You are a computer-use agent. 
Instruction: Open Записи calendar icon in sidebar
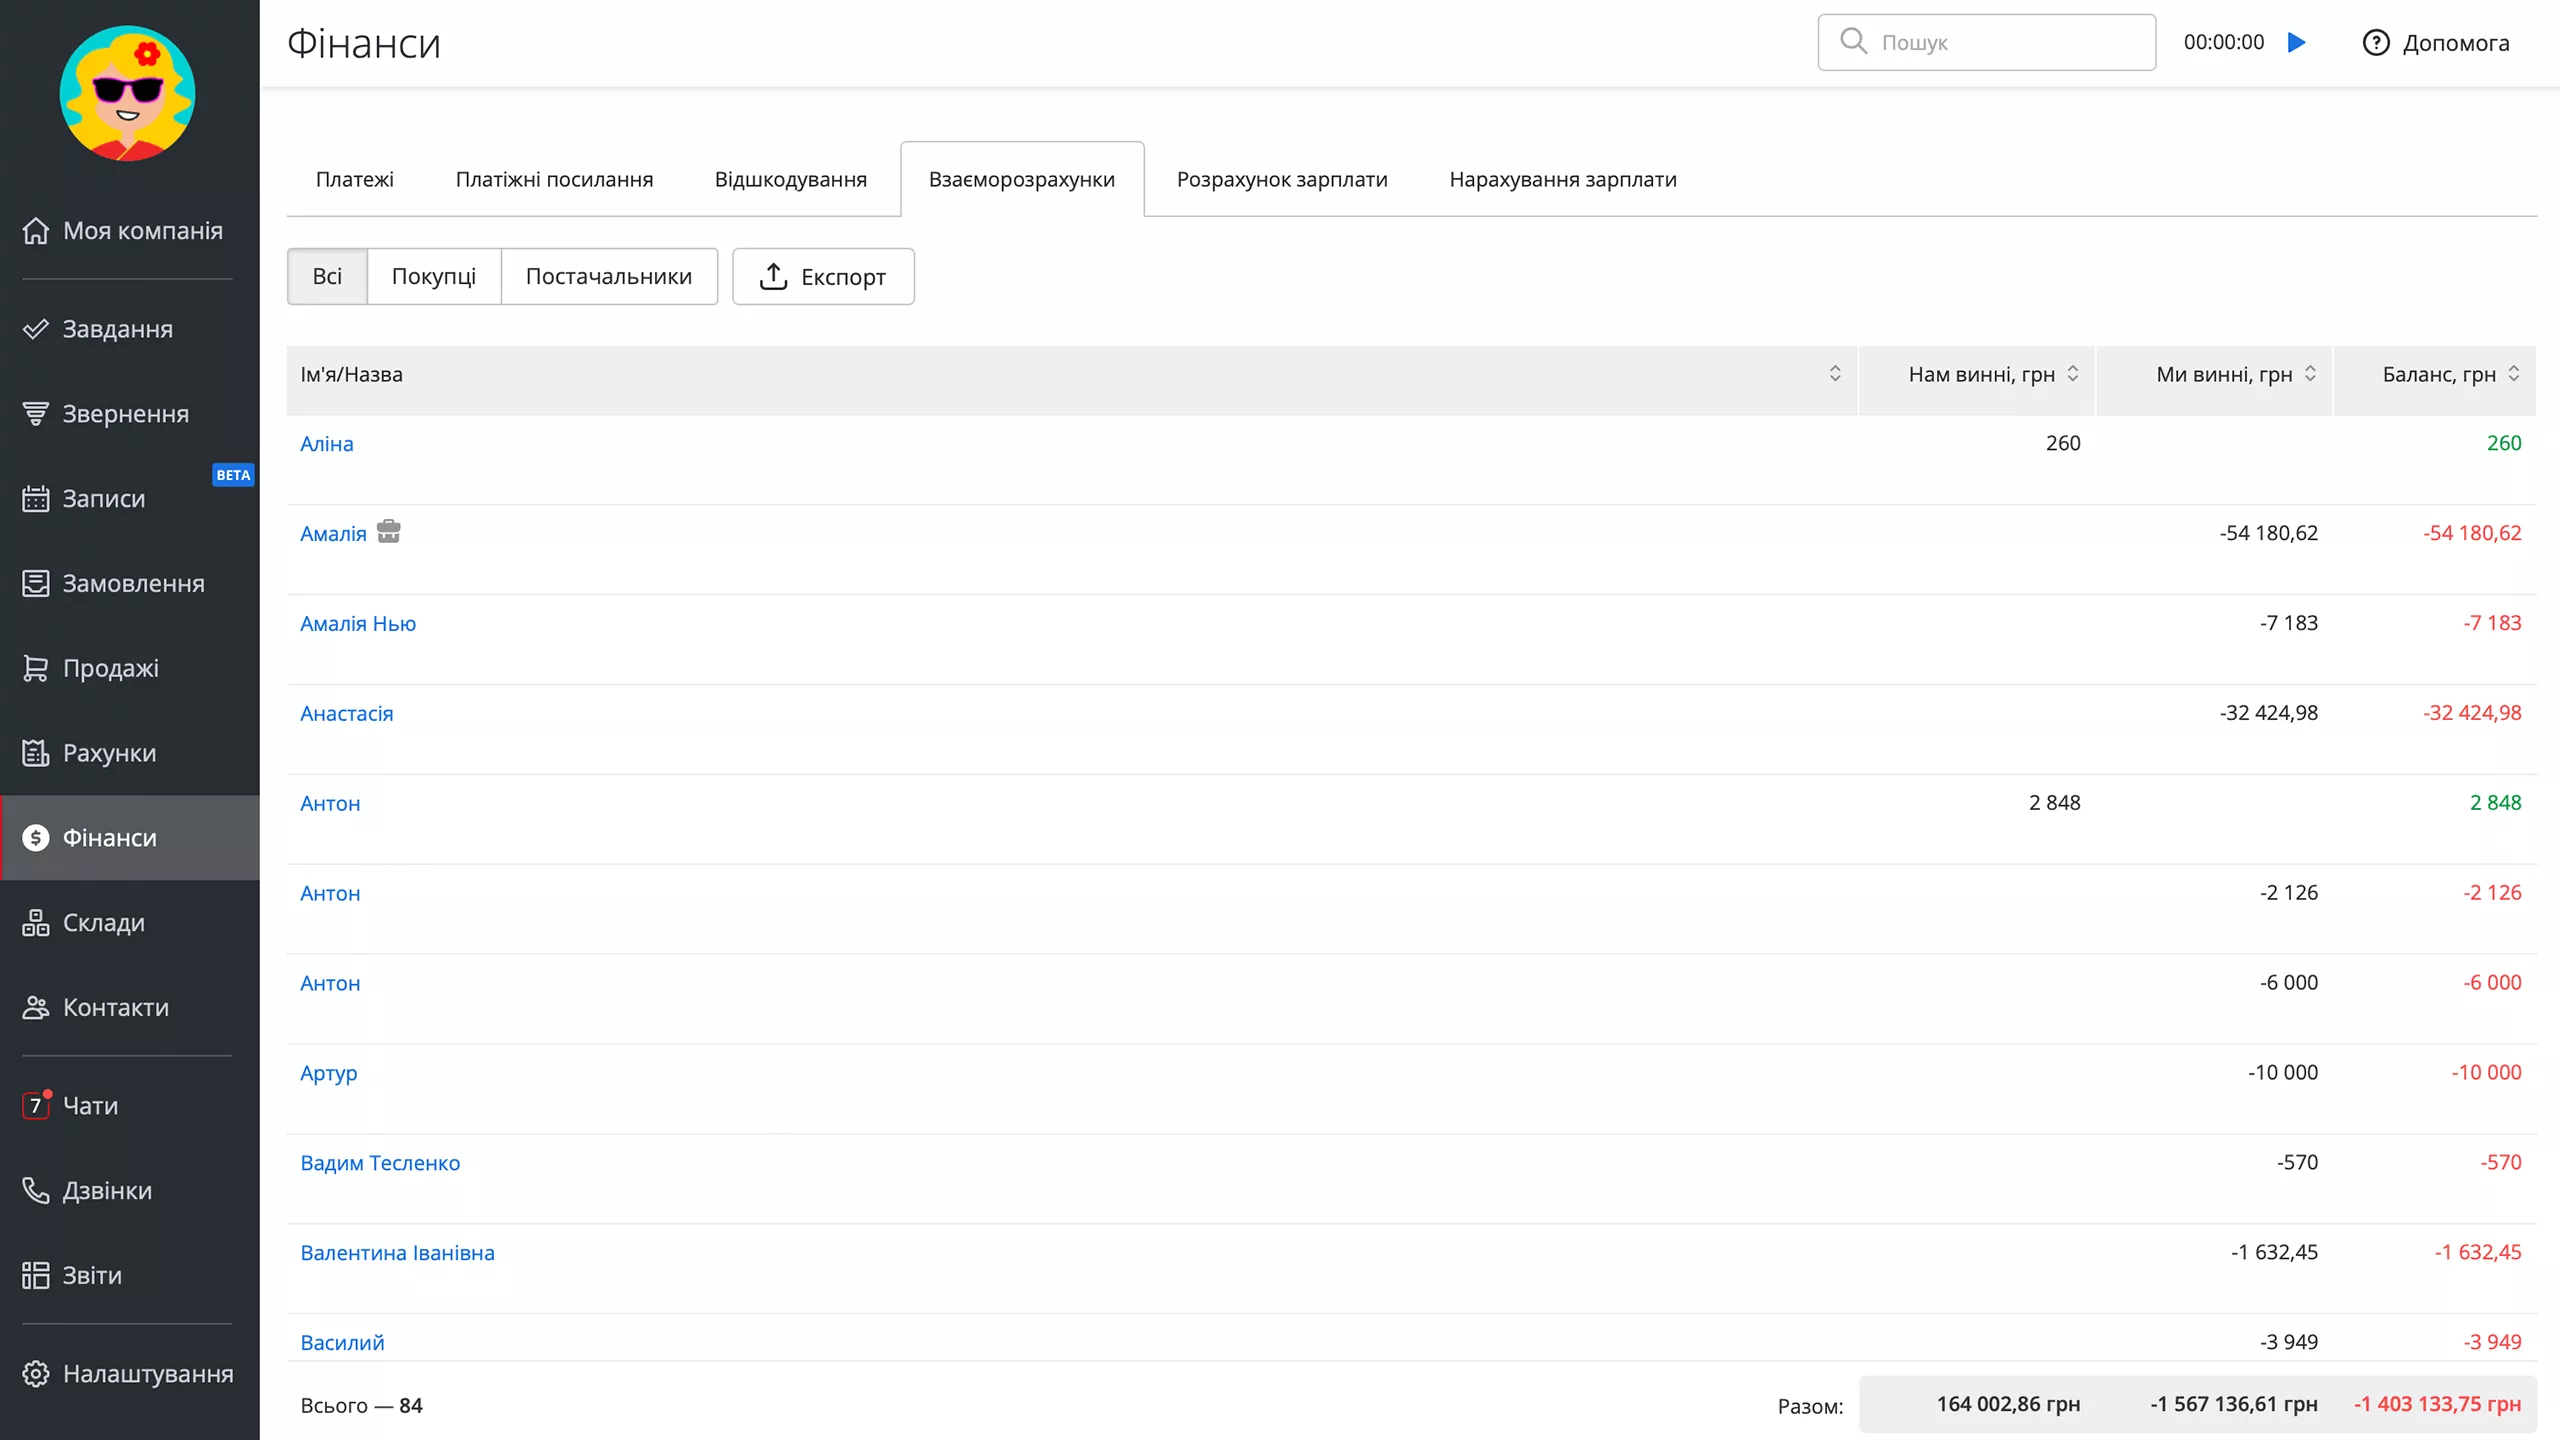[x=36, y=498]
